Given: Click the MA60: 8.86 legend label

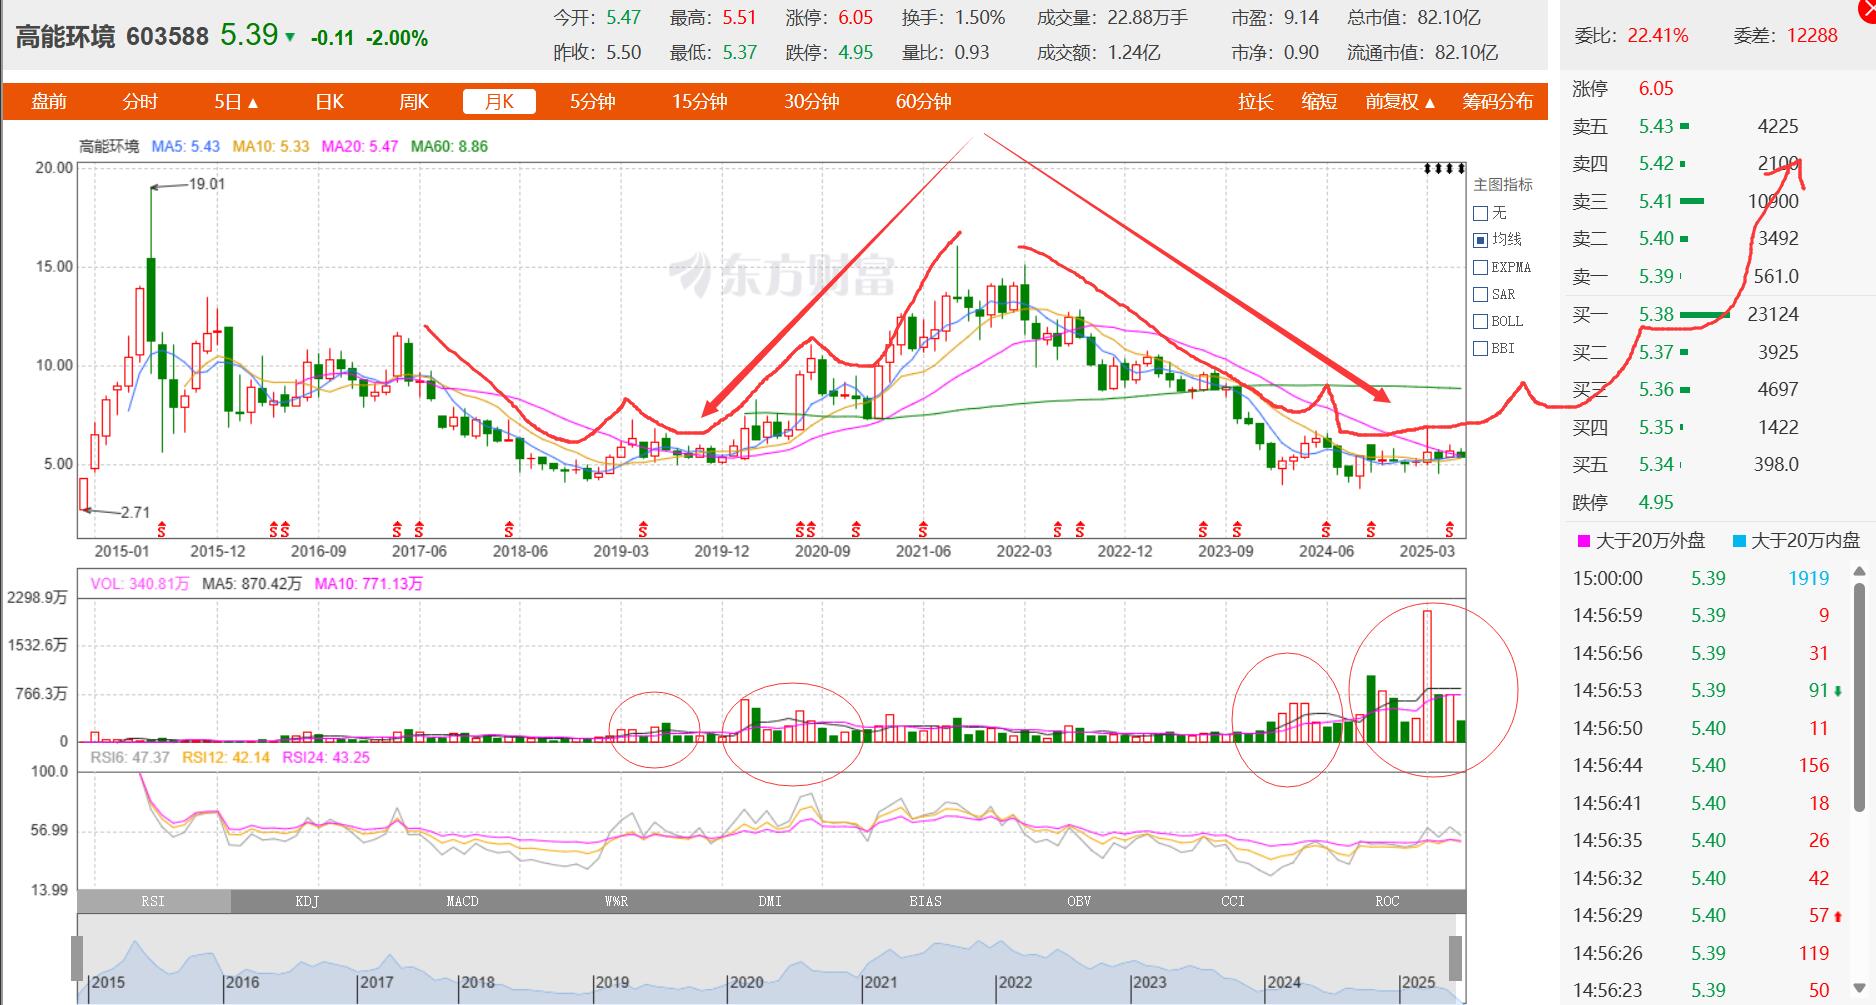Looking at the screenshot, I should pos(449,146).
